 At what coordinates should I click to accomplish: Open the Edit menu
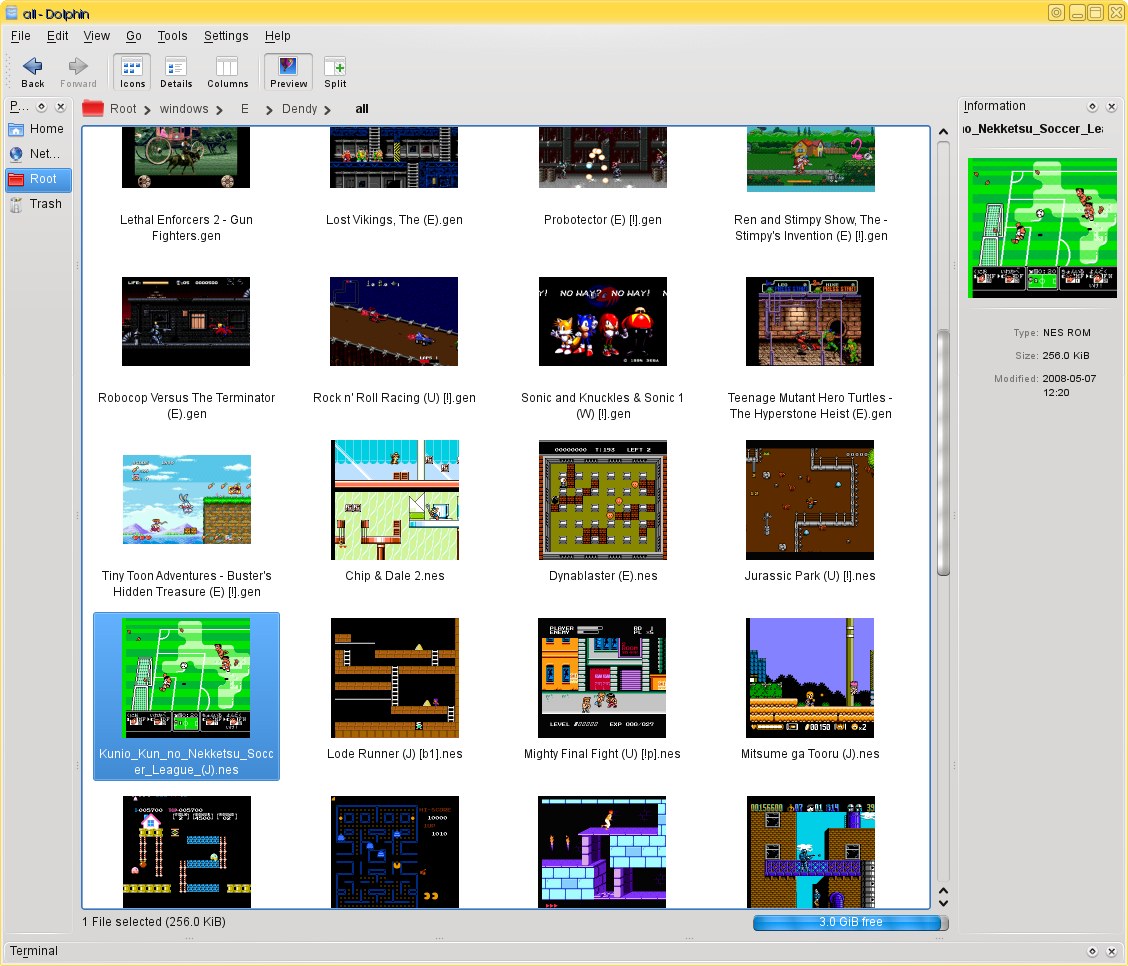click(x=58, y=36)
